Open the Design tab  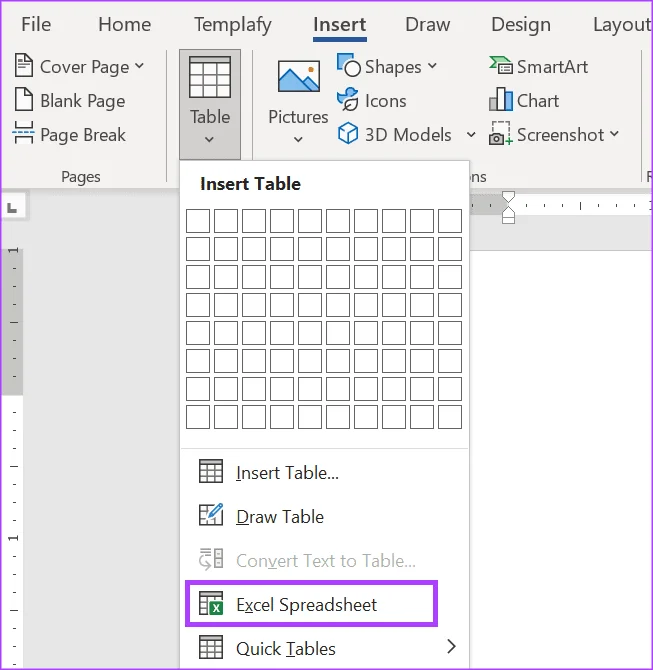point(521,25)
